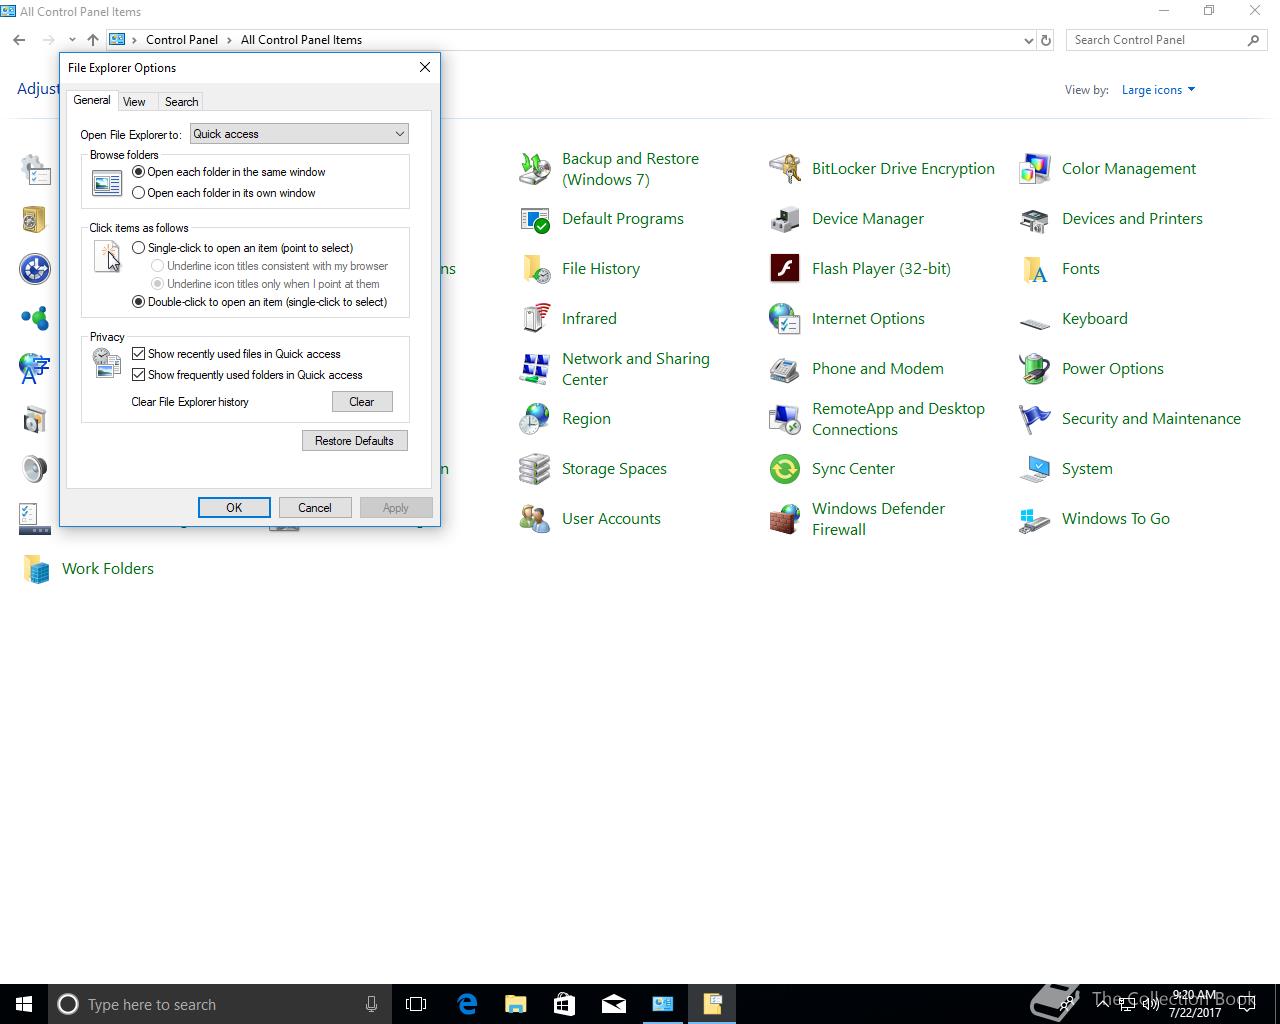
Task: Click the User Accounts icon
Action: (x=535, y=519)
